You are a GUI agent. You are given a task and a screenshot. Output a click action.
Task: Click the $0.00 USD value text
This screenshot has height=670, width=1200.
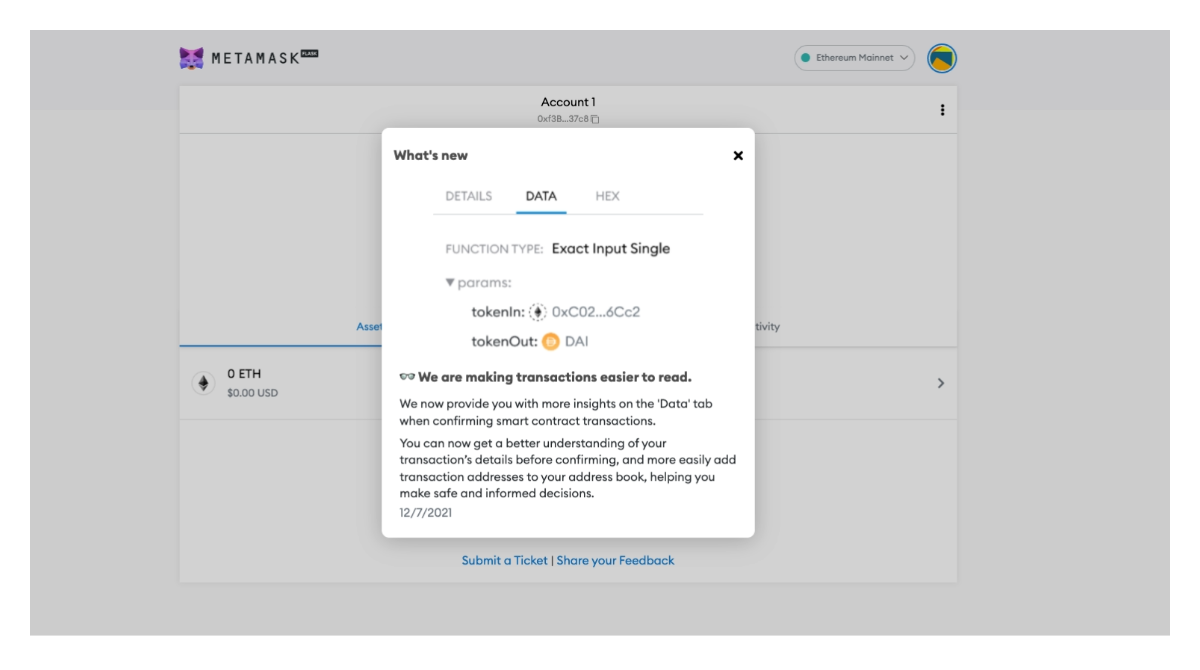[x=253, y=393]
